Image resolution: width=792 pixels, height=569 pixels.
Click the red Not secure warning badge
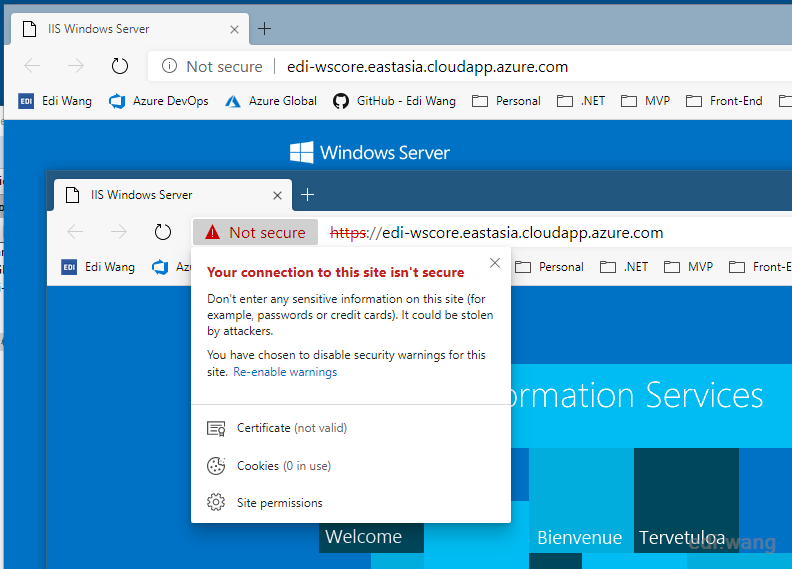(x=255, y=232)
